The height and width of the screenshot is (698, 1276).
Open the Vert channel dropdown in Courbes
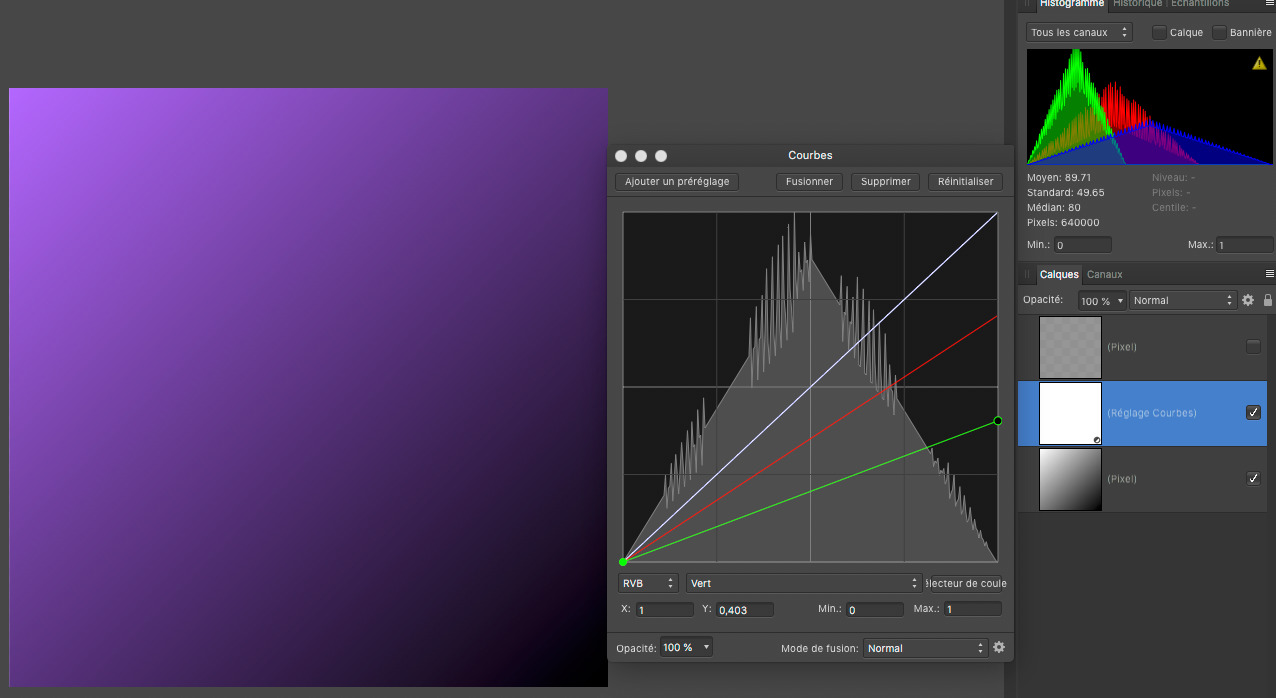coord(804,583)
